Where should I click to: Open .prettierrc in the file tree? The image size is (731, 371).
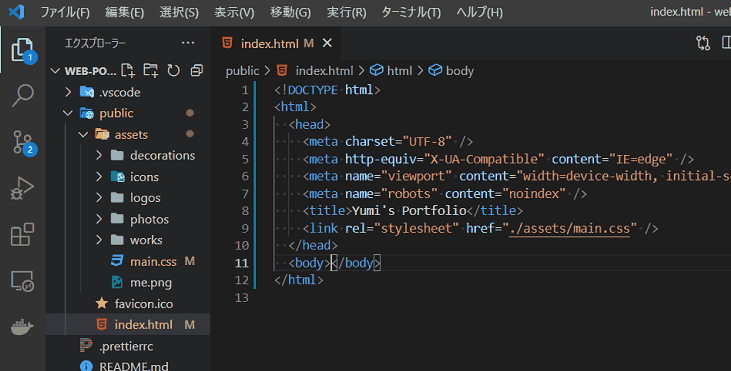[x=126, y=346]
